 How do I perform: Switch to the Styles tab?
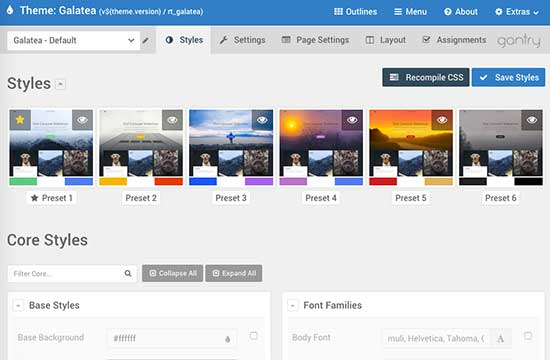coord(184,40)
